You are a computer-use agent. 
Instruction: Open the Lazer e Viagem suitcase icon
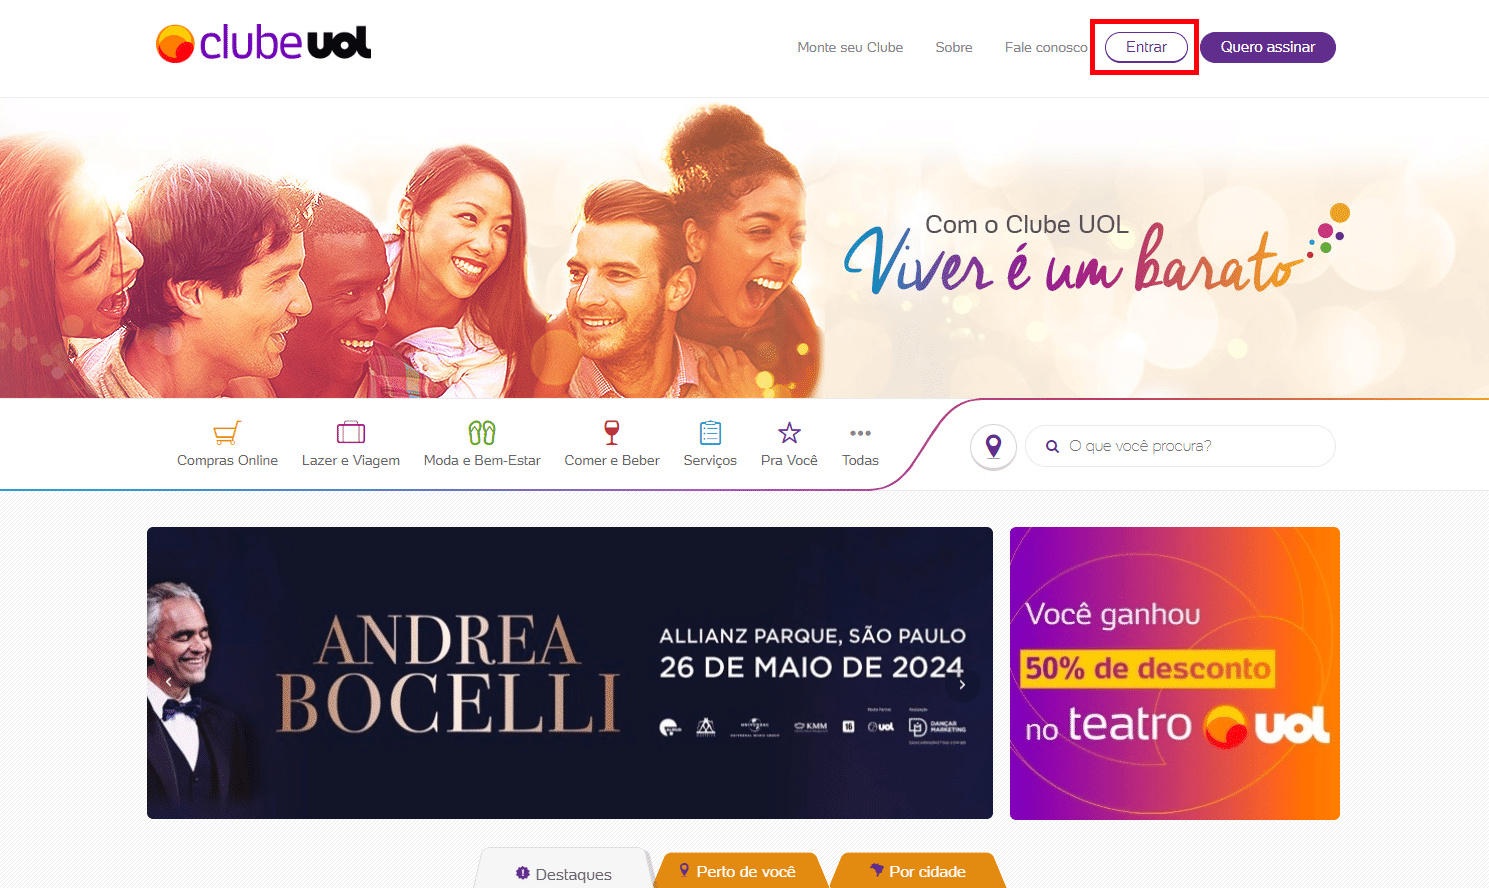pos(351,432)
